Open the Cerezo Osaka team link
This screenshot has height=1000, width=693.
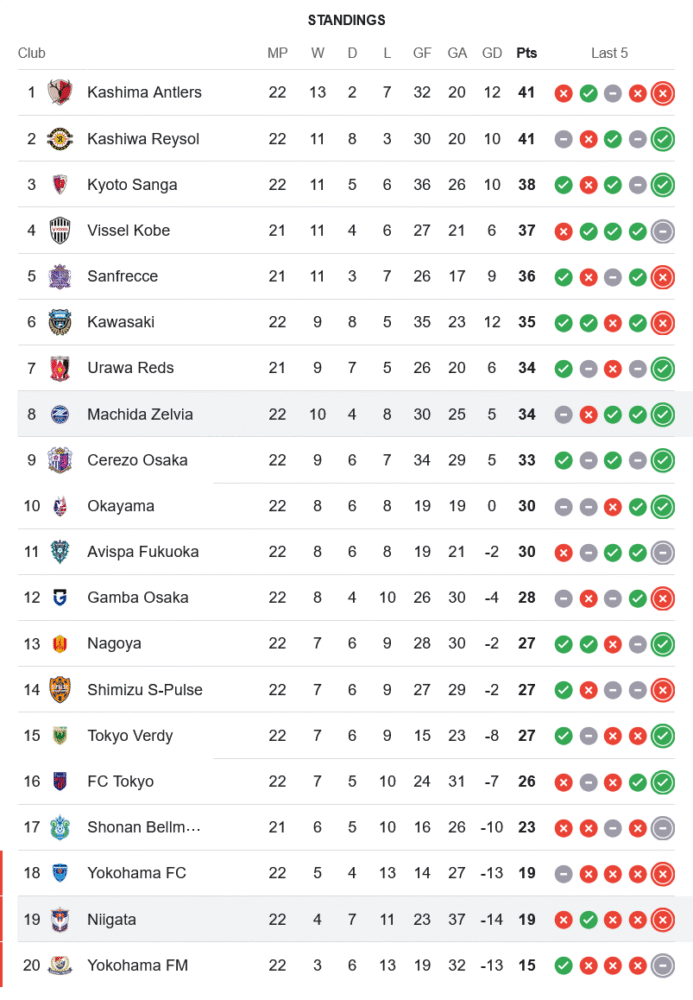137,460
